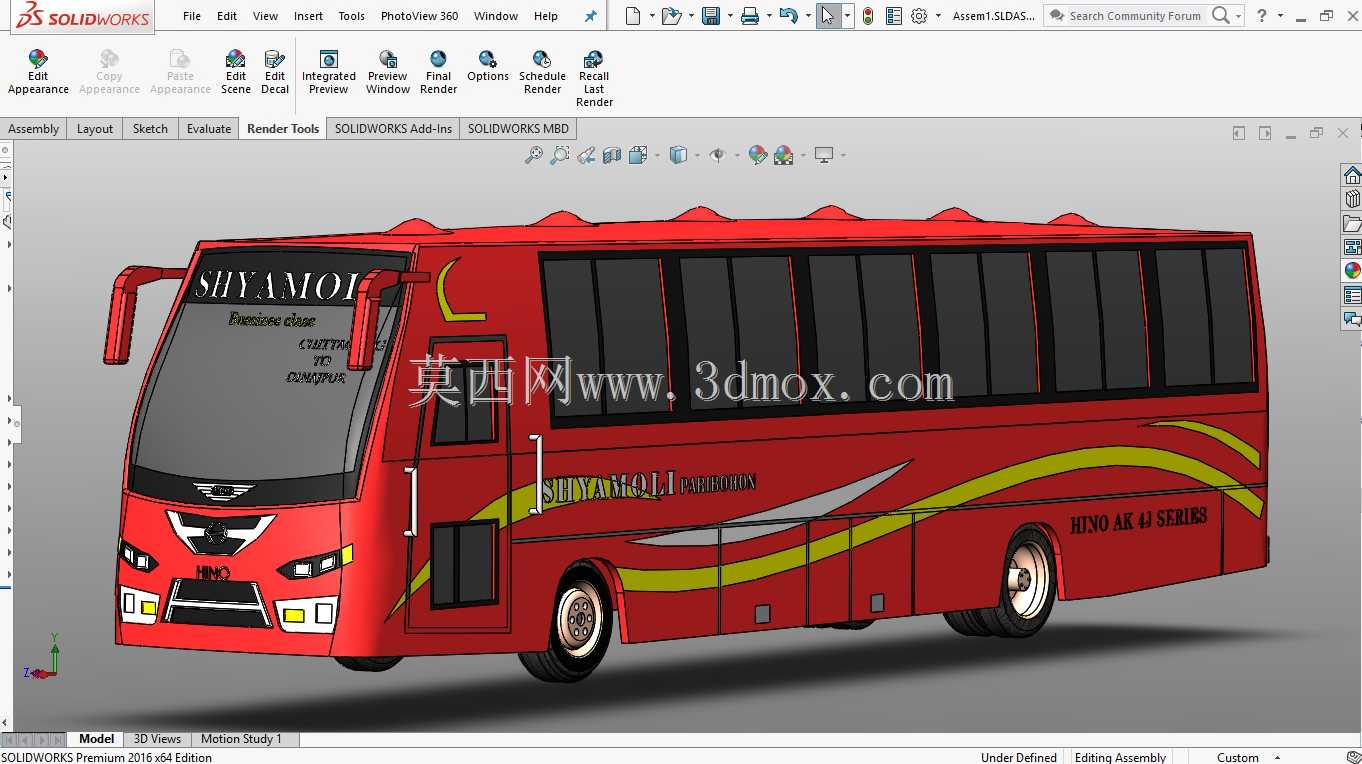Choose Zoom to Area tool

click(x=560, y=155)
